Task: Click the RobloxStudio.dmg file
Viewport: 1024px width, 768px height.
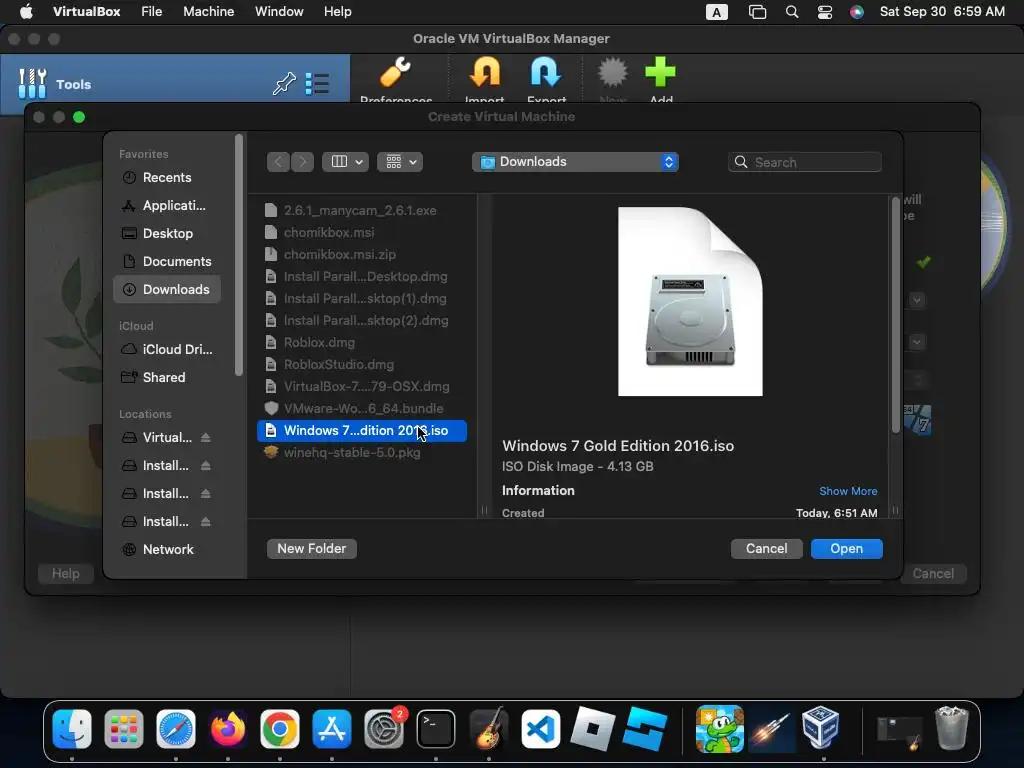Action: coord(362,364)
